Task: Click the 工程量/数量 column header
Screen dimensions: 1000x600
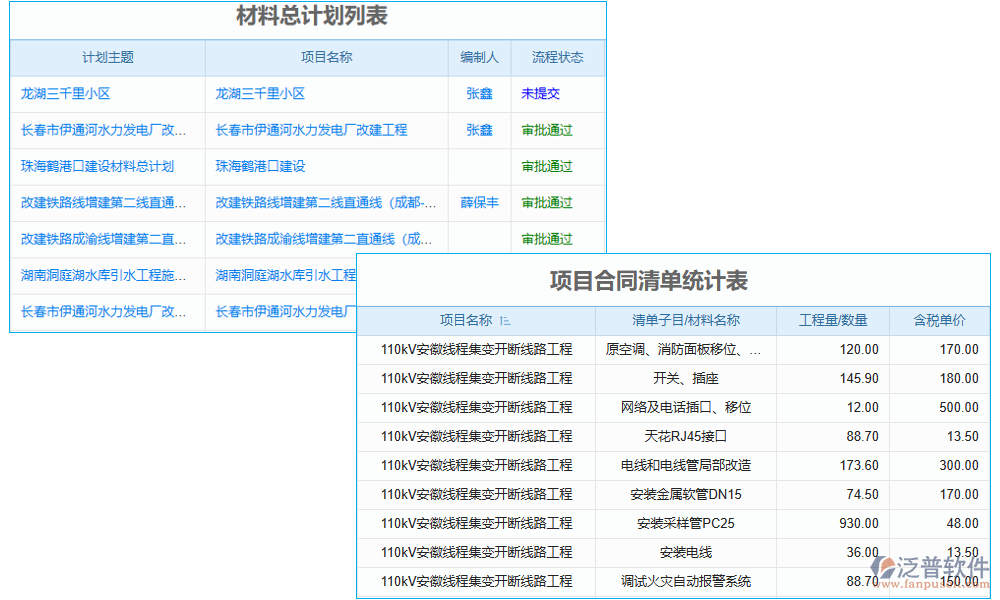Action: pos(833,320)
